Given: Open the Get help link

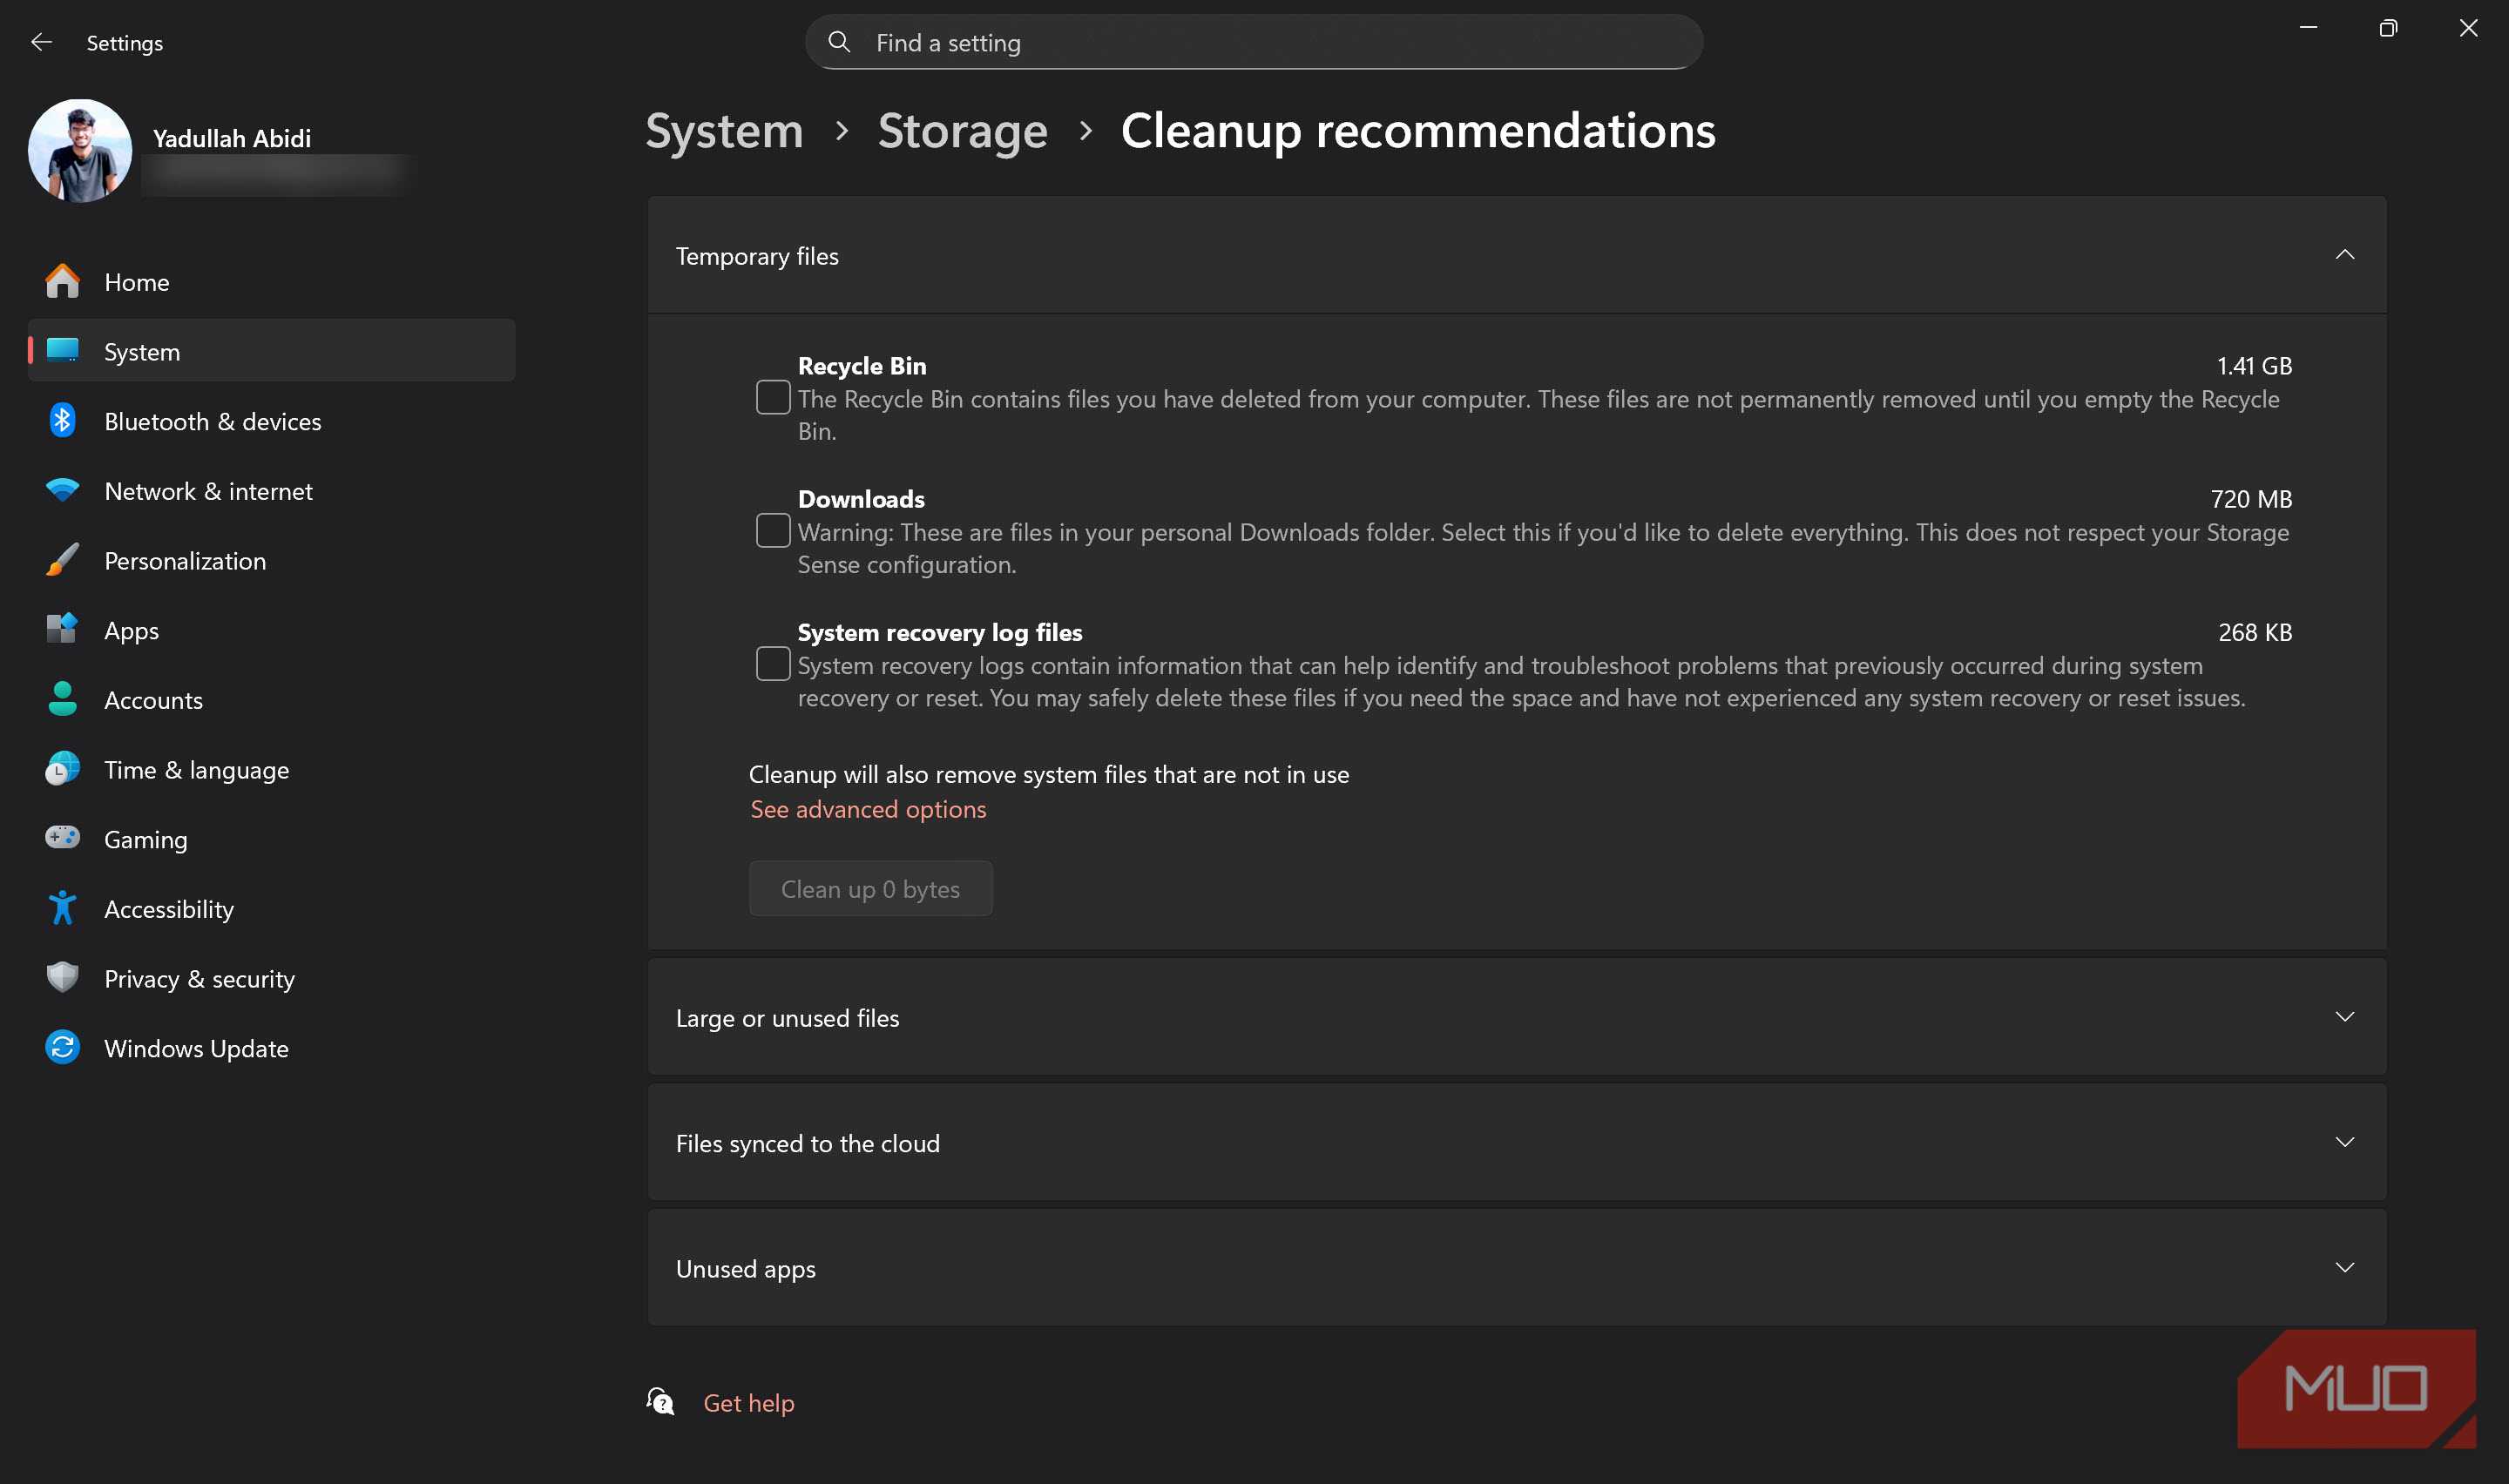Looking at the screenshot, I should point(749,1403).
